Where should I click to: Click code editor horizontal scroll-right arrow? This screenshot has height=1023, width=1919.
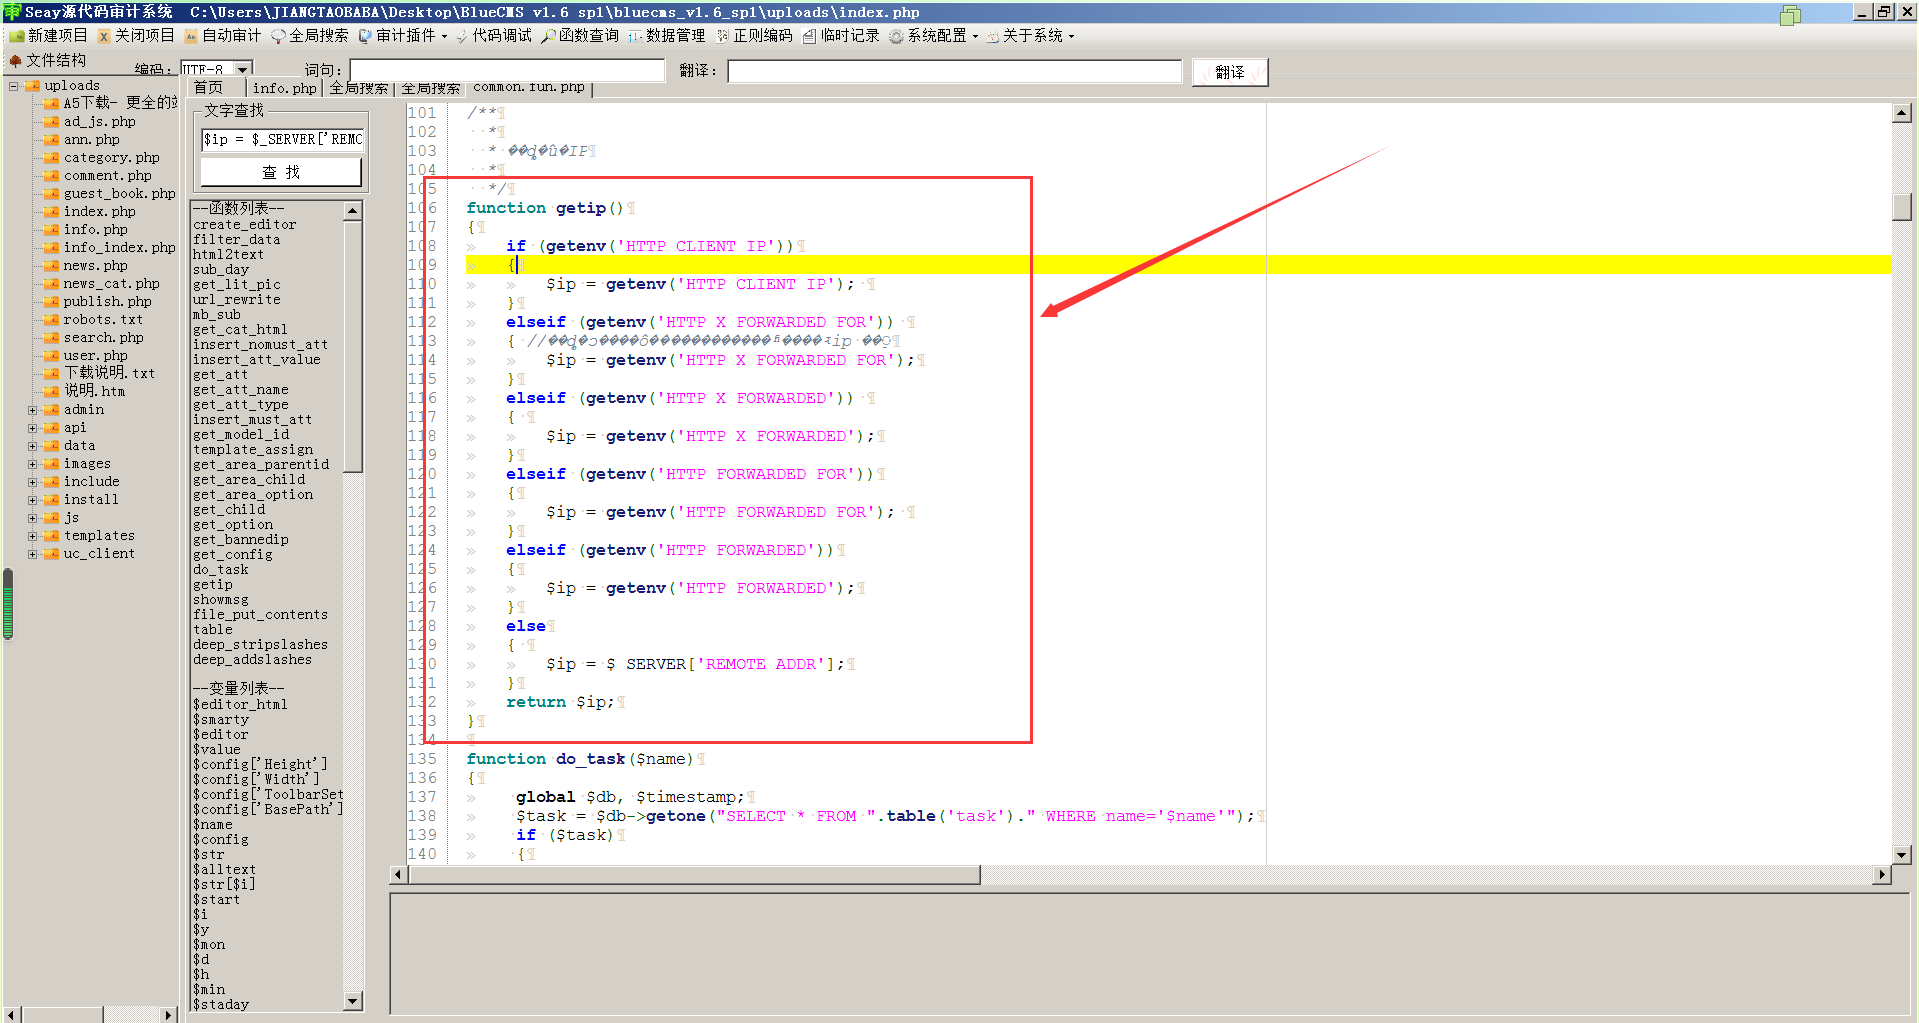(1882, 875)
